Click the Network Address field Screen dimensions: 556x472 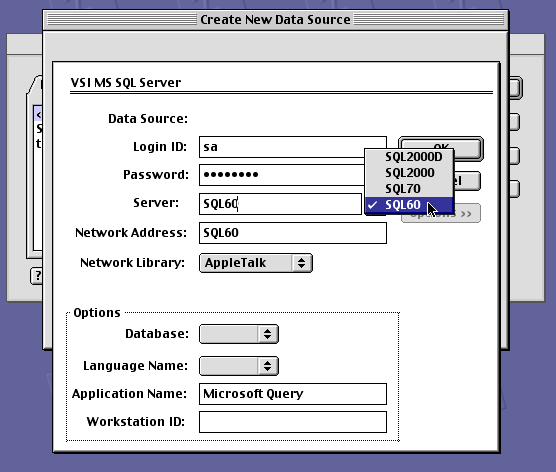pos(293,233)
